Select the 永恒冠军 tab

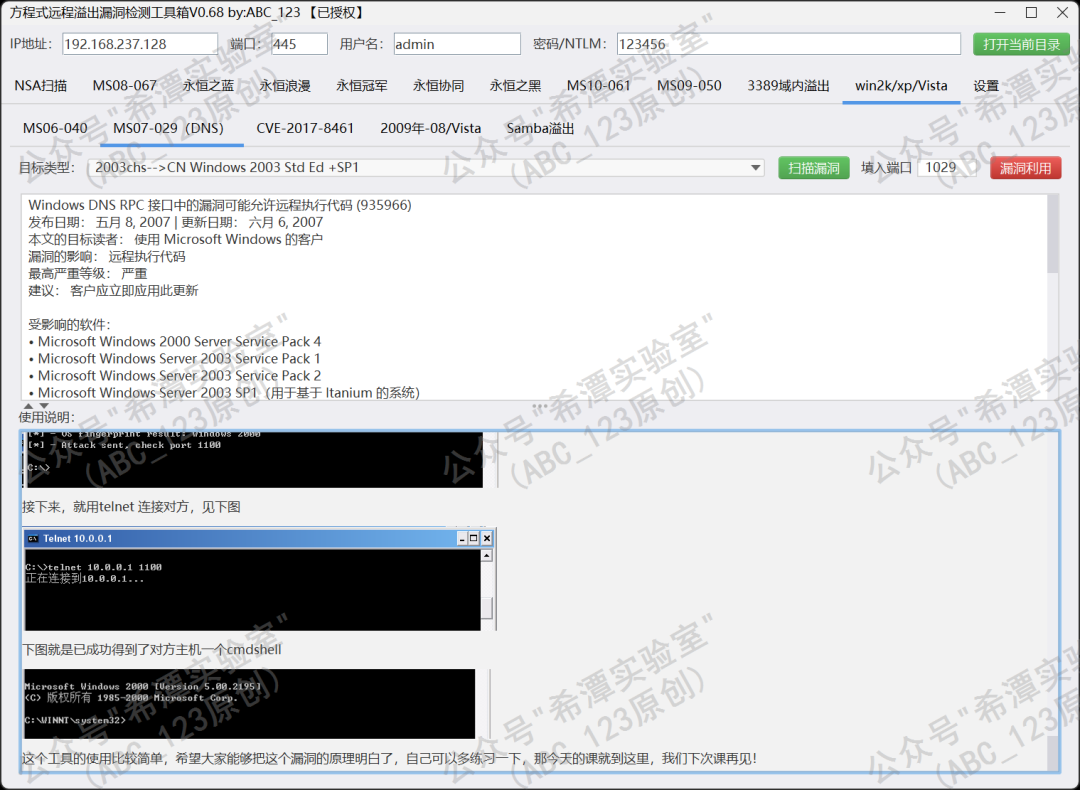pyautogui.click(x=362, y=86)
